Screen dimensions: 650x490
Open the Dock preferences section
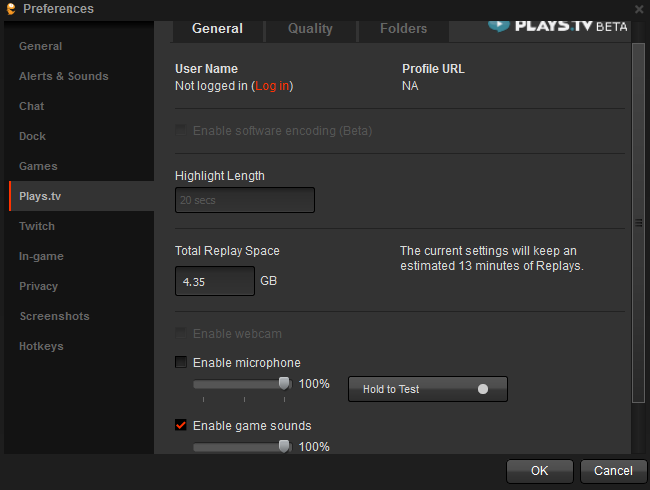(32, 136)
